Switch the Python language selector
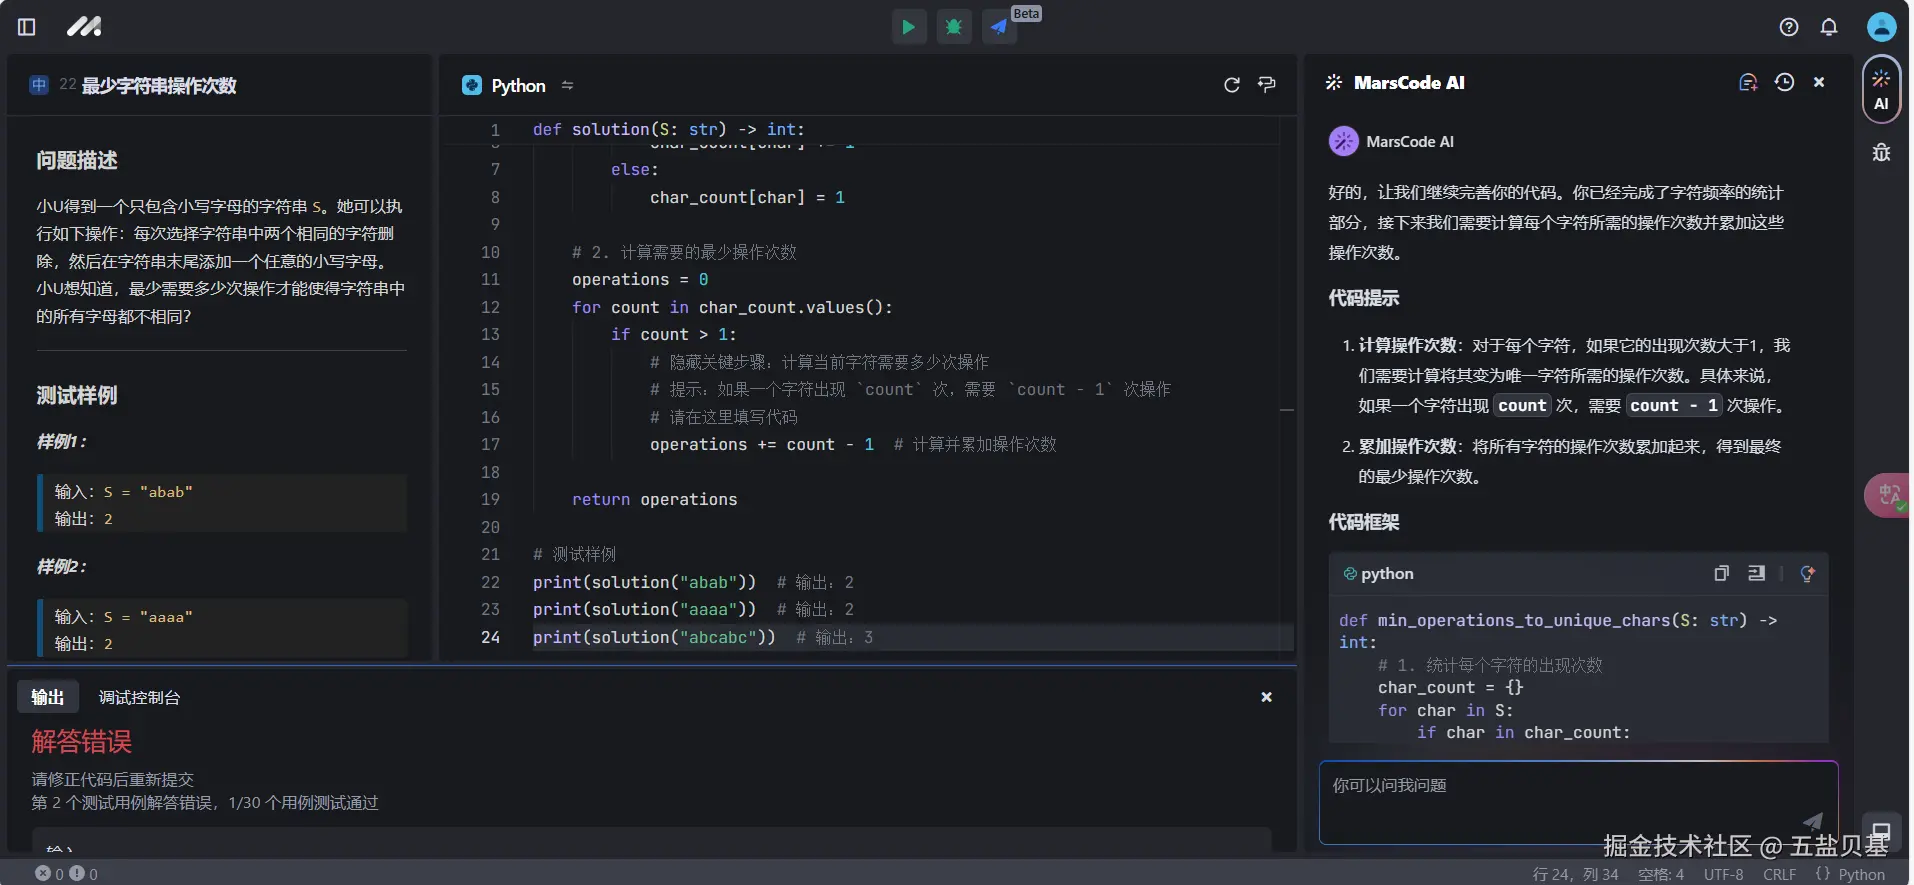 tap(518, 86)
